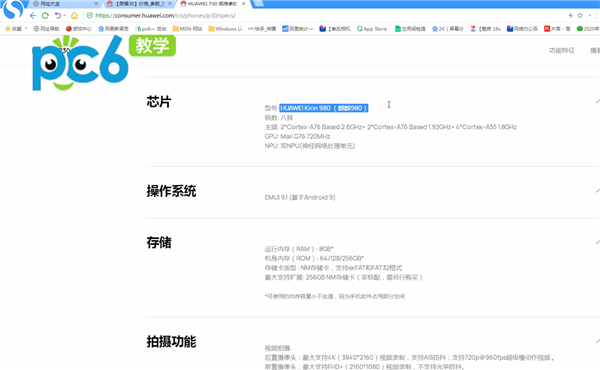
Task: Switch to the 【荣耀30】 tab
Action: point(139,4)
